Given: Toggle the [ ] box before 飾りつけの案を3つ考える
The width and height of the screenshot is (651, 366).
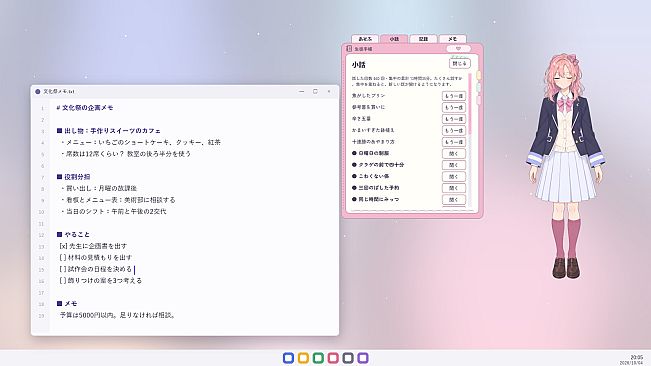Looking at the screenshot, I should [63, 281].
